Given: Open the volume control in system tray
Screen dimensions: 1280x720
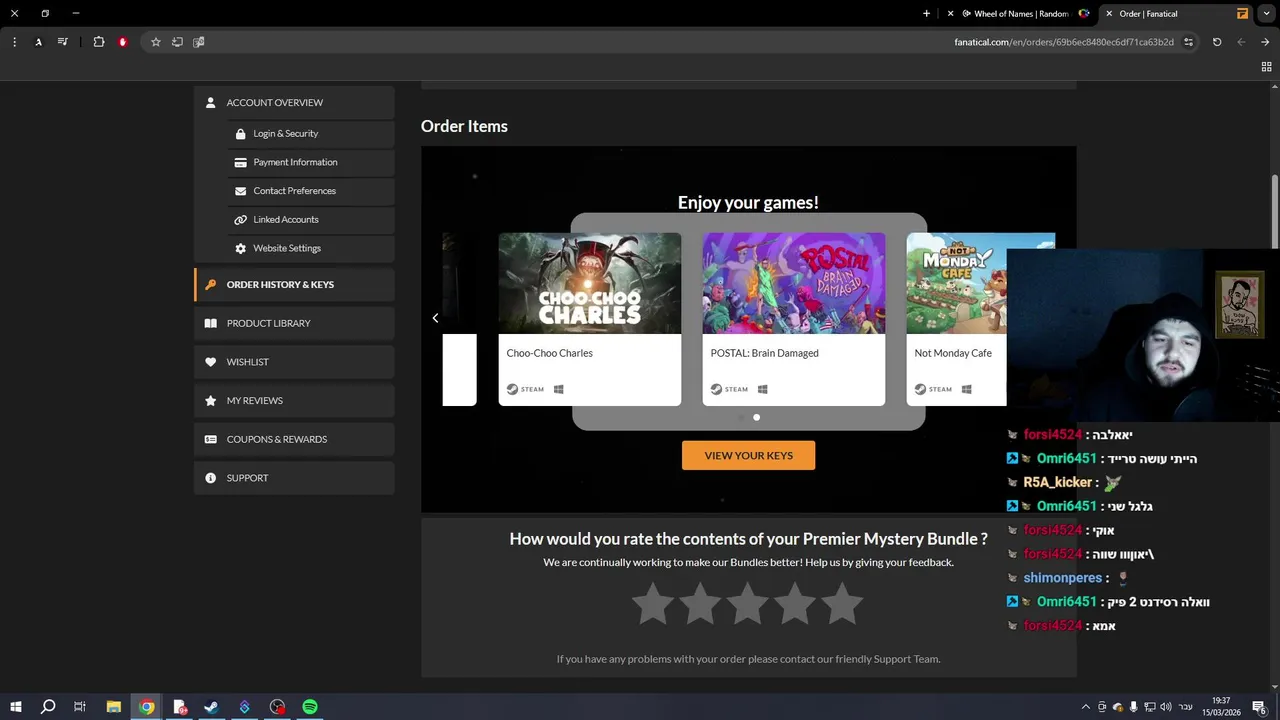Looking at the screenshot, I should (1166, 707).
